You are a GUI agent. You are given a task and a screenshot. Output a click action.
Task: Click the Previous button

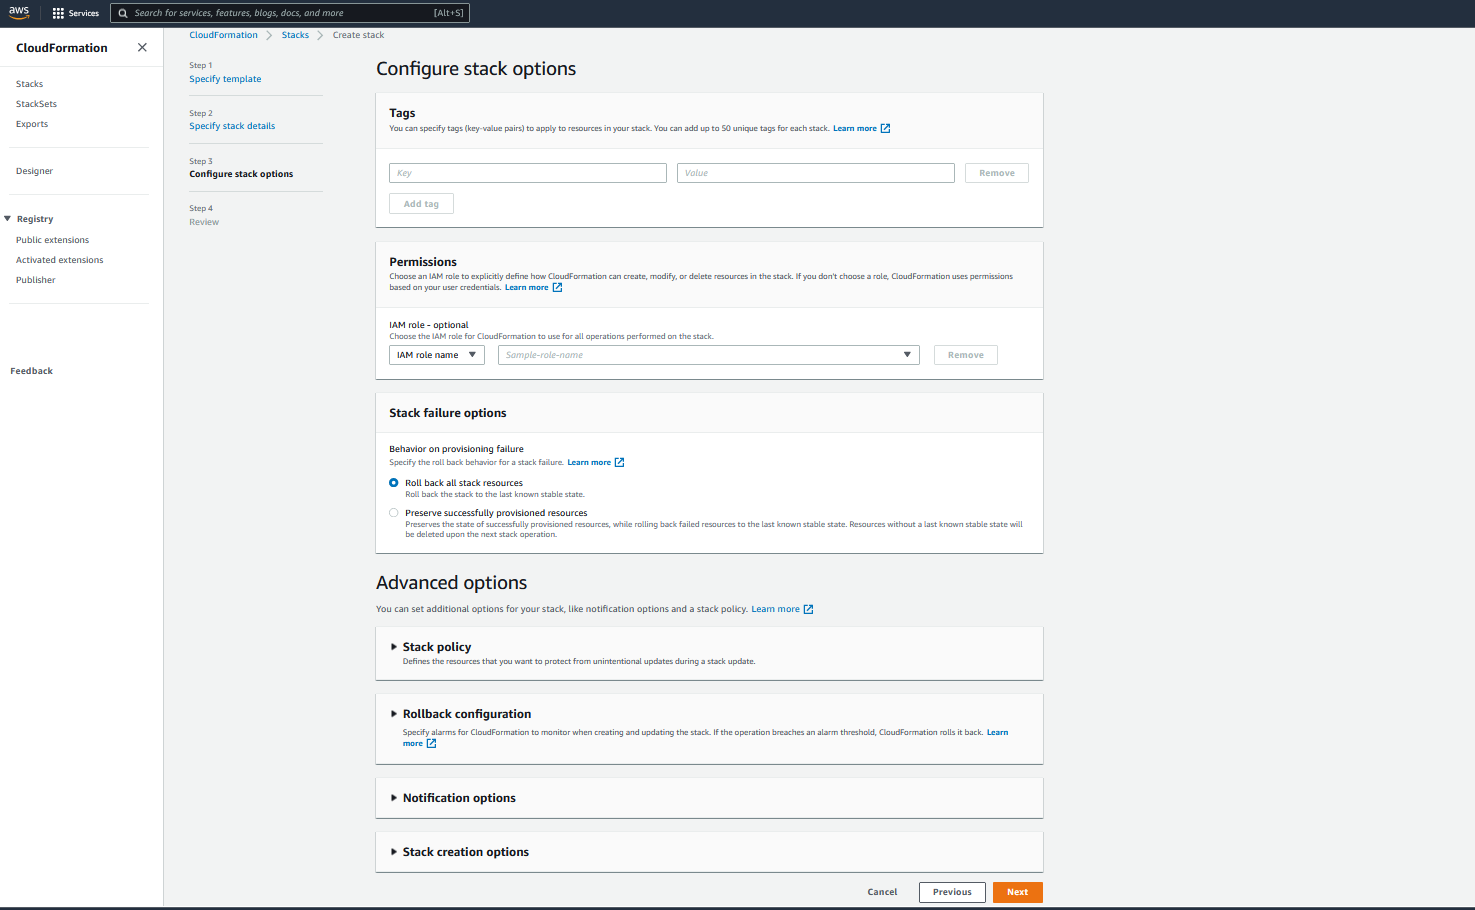click(x=952, y=892)
